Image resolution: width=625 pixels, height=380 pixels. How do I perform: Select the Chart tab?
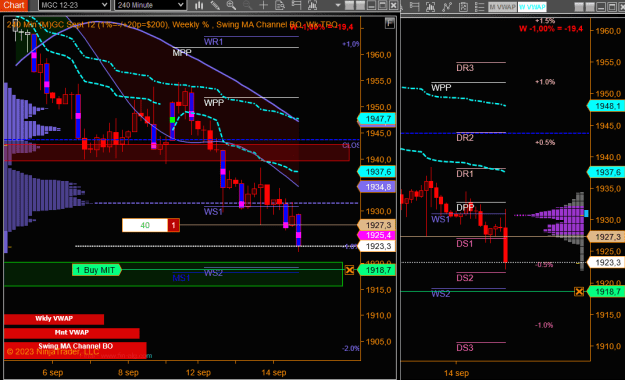click(x=14, y=5)
